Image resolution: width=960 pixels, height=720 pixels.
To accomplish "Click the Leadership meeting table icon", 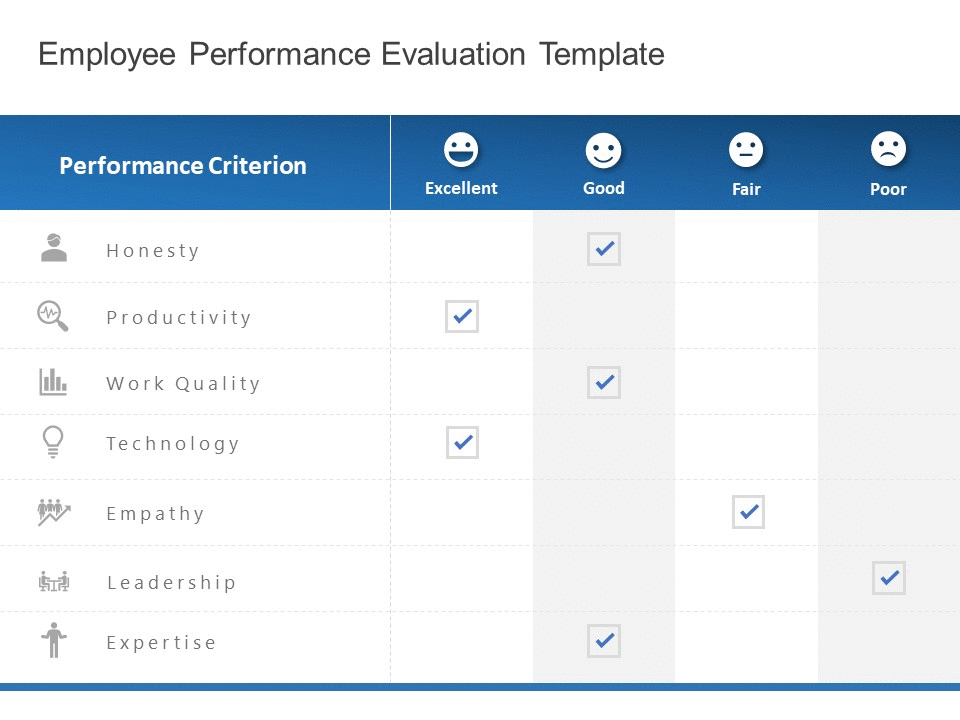I will pyautogui.click(x=54, y=581).
